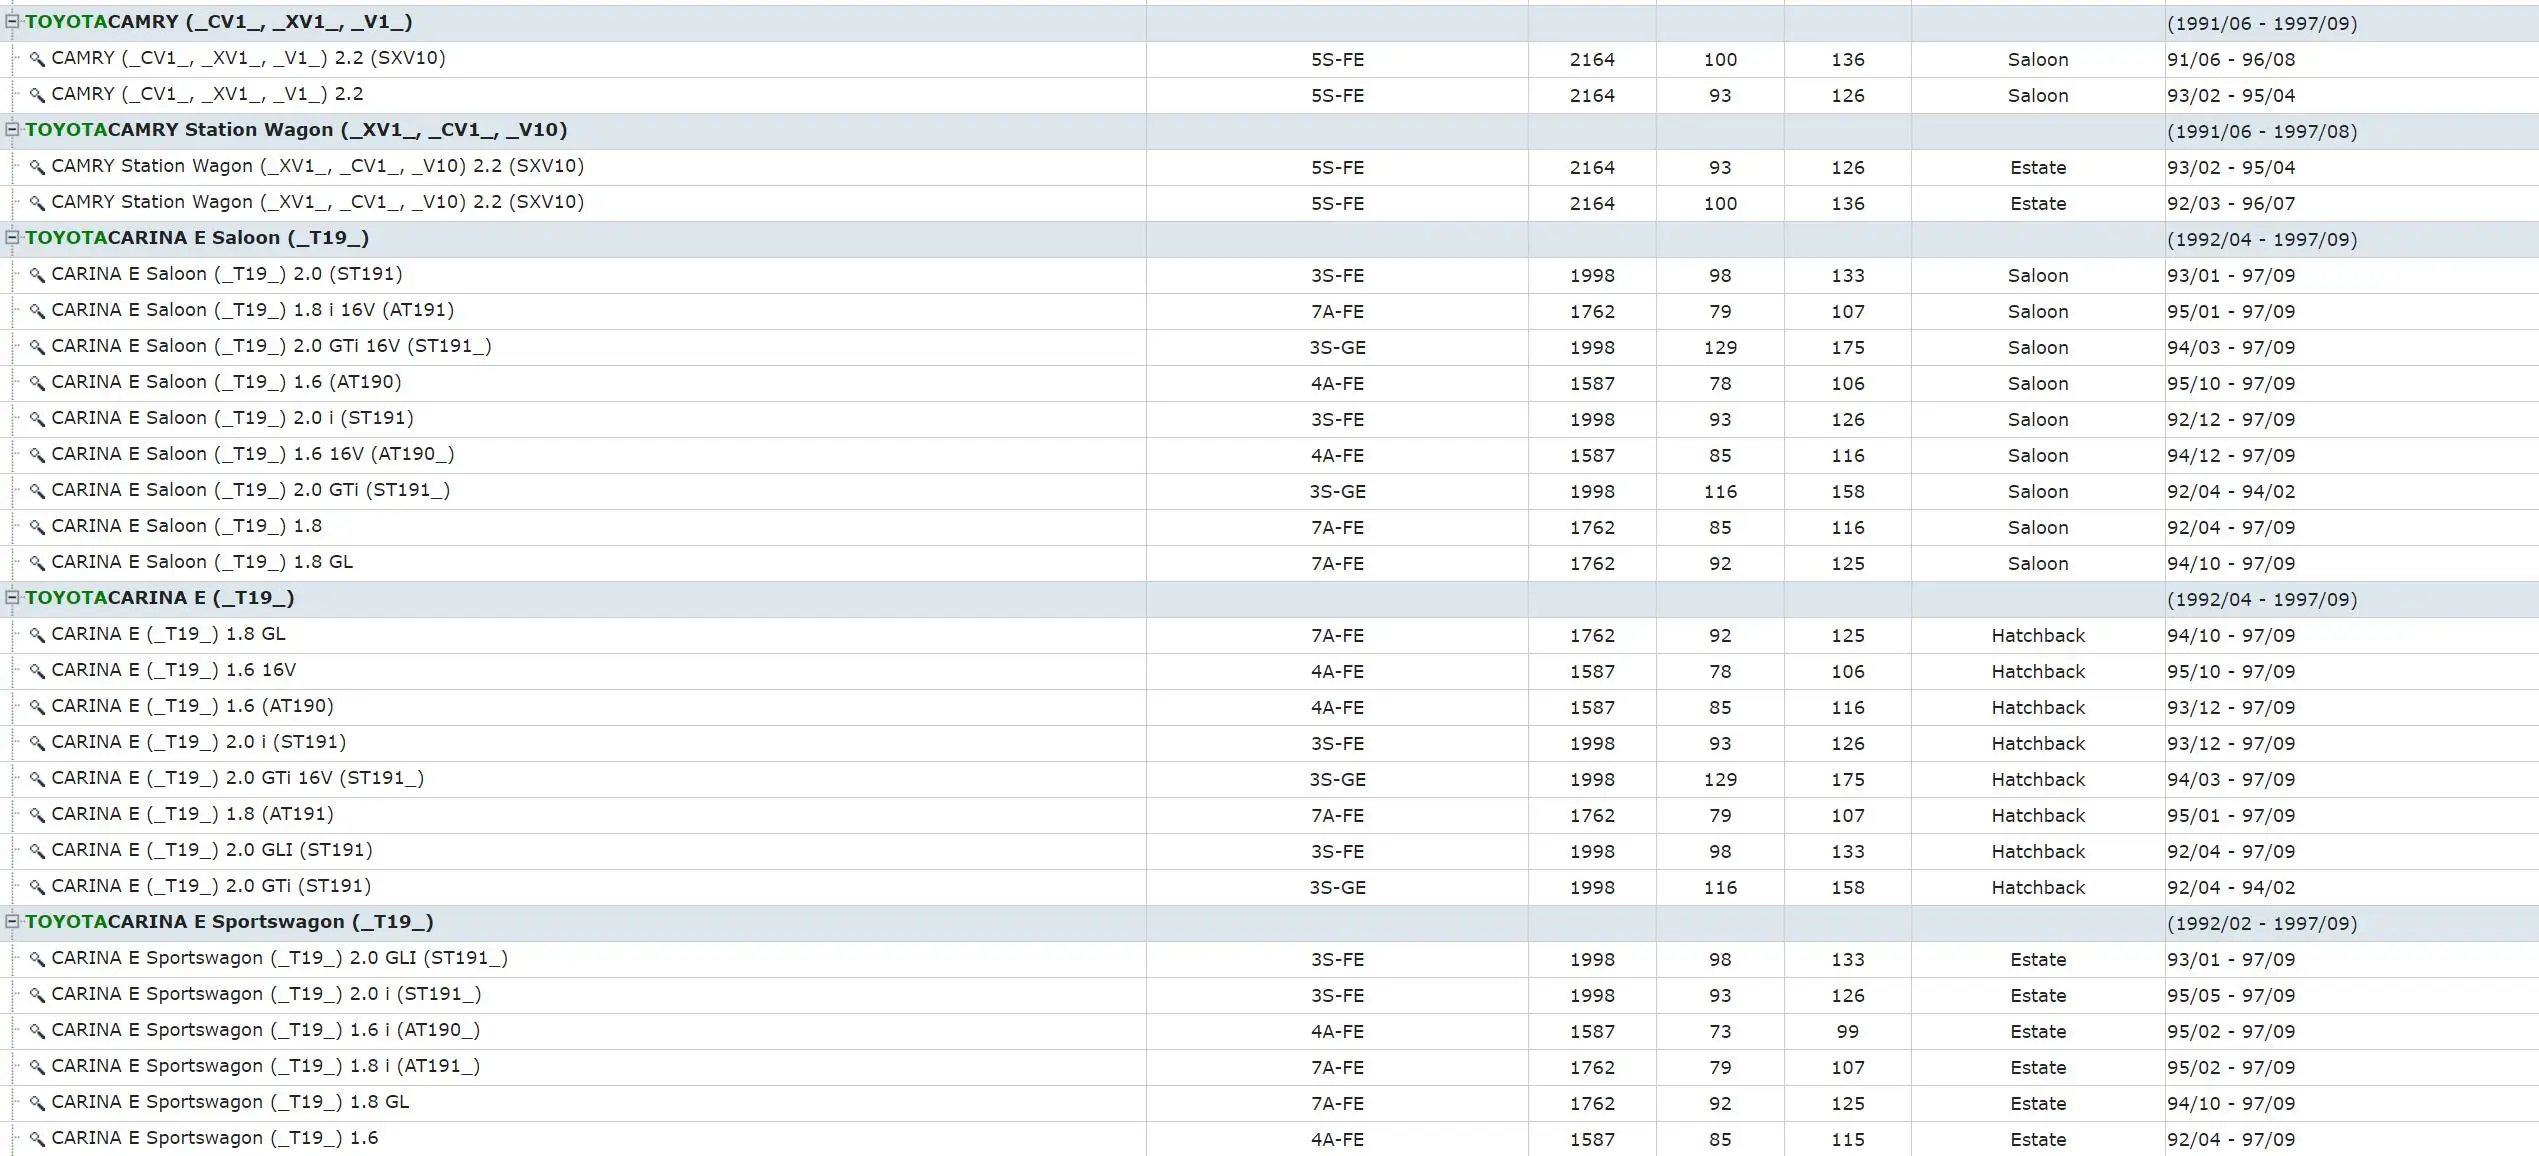Click the TOYOTA CARINA E Sportswagon (_T19_) header label
This screenshot has height=1156, width=2539.
(229, 922)
